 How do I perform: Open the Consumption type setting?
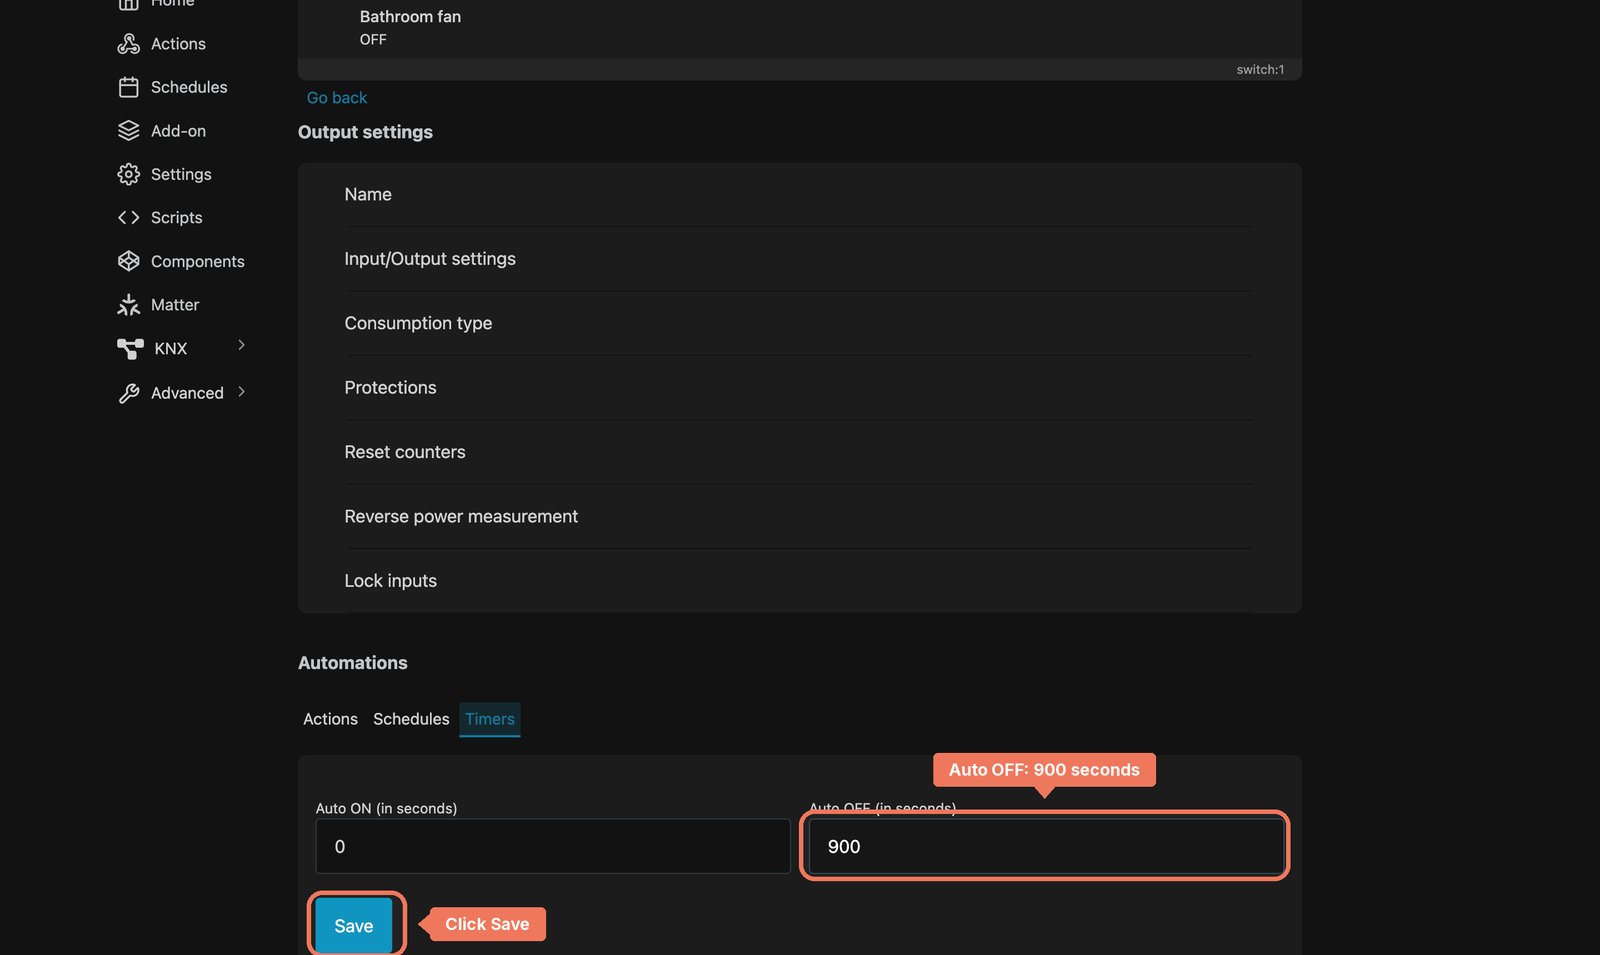point(798,323)
